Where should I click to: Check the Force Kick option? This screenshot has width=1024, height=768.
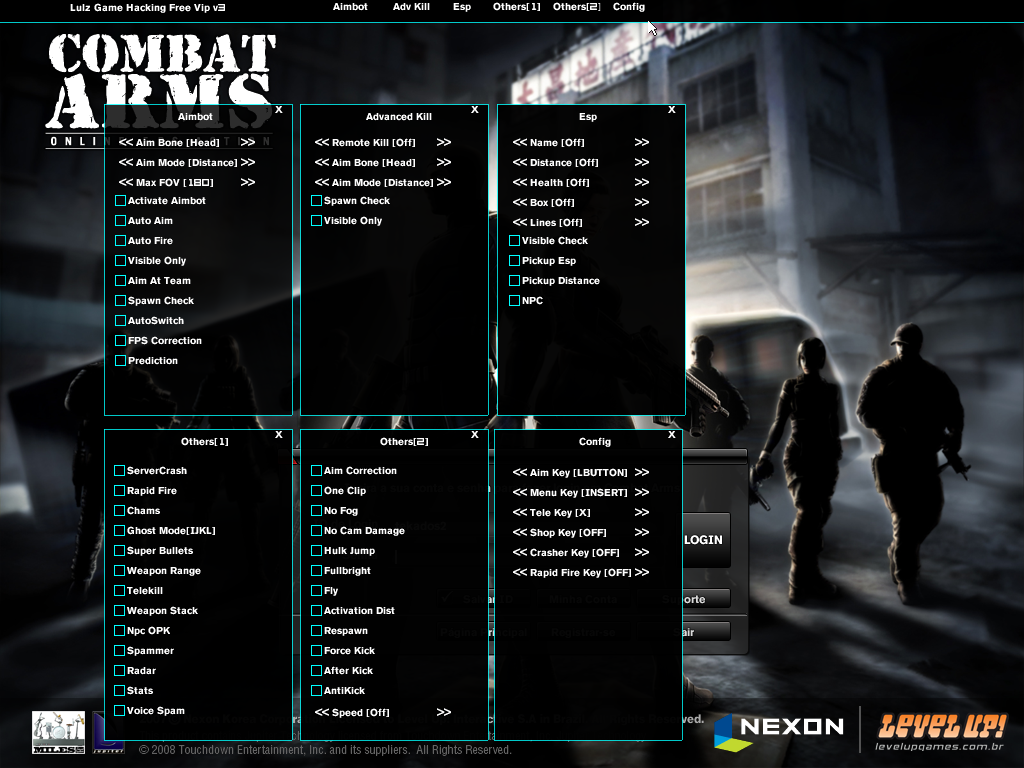[316, 650]
